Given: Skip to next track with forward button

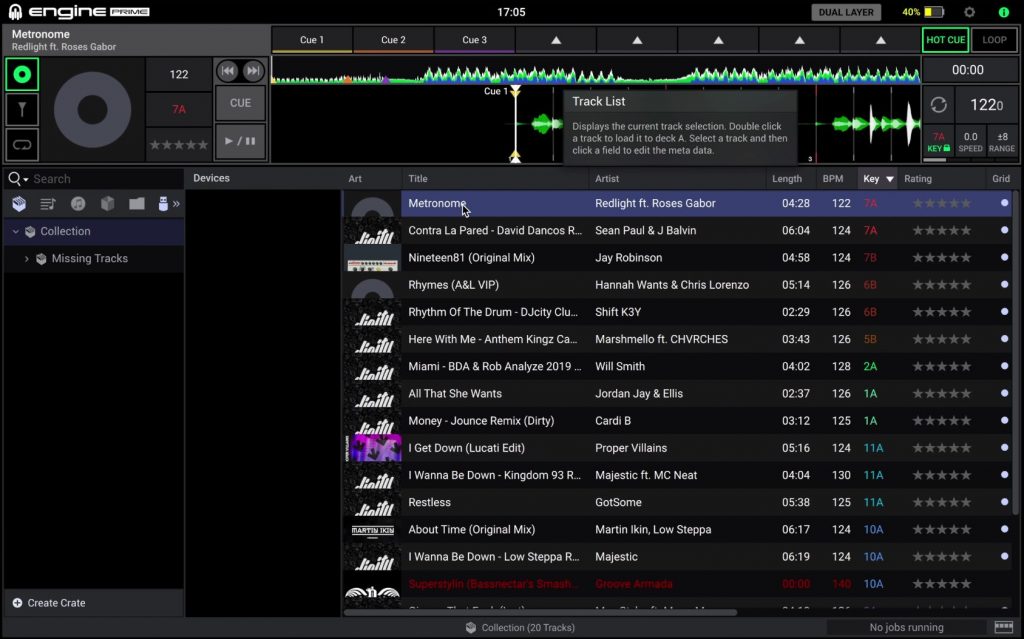Looking at the screenshot, I should tap(254, 71).
